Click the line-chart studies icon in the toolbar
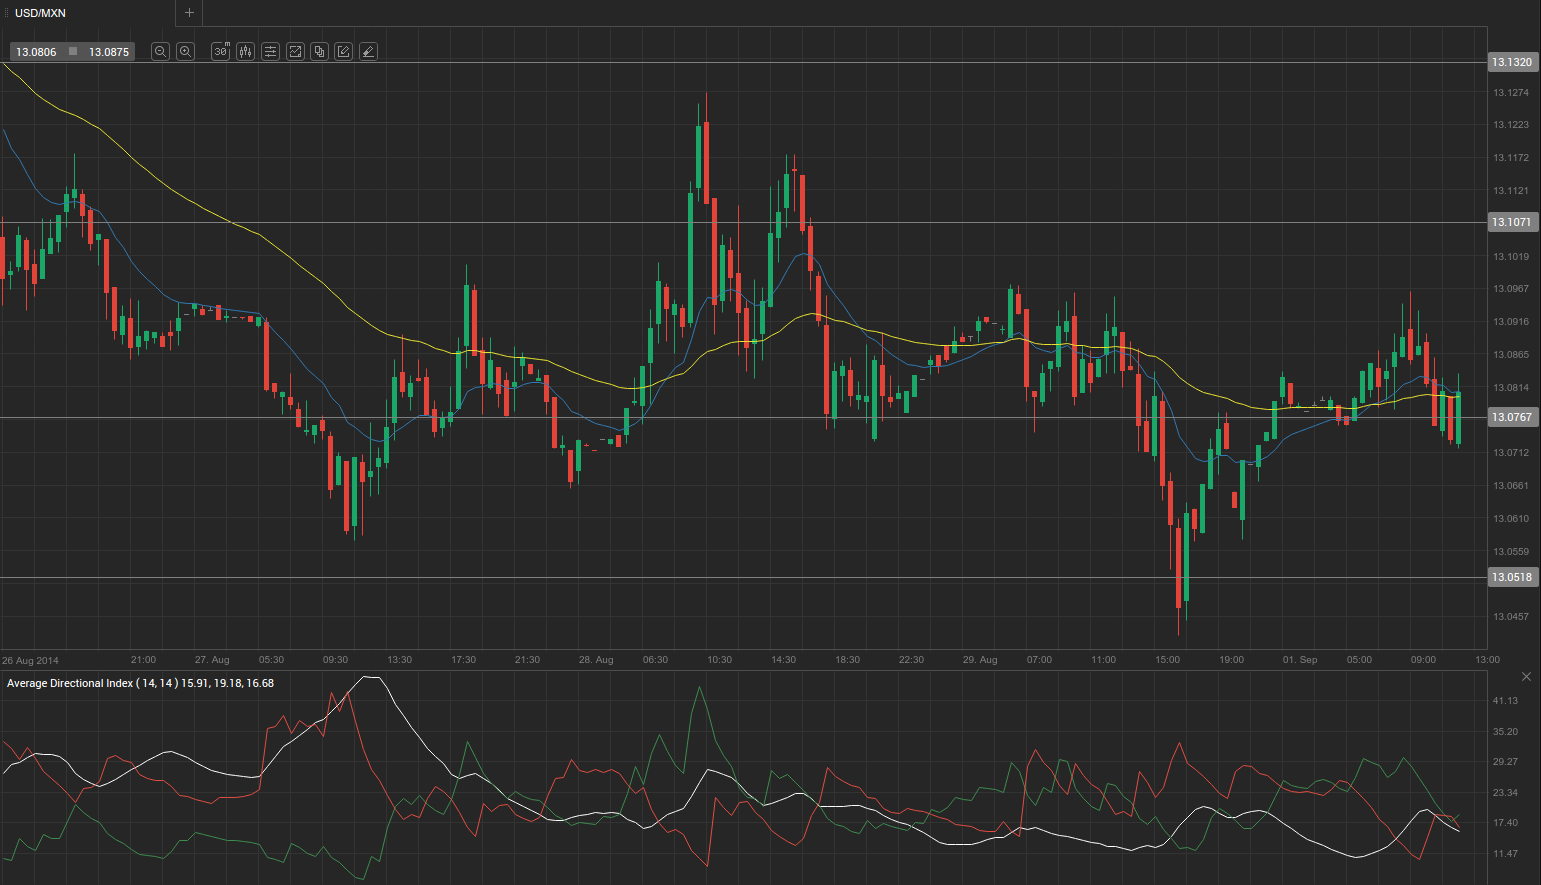Screen dimensions: 1541x885 [296, 52]
